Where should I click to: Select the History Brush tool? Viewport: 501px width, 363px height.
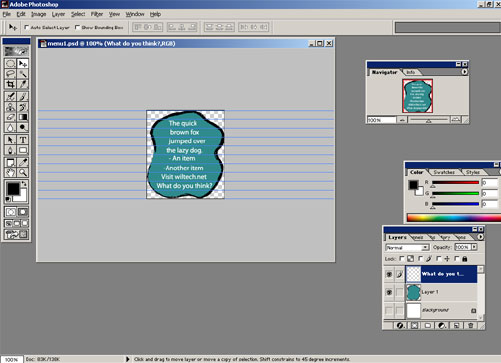[x=23, y=107]
